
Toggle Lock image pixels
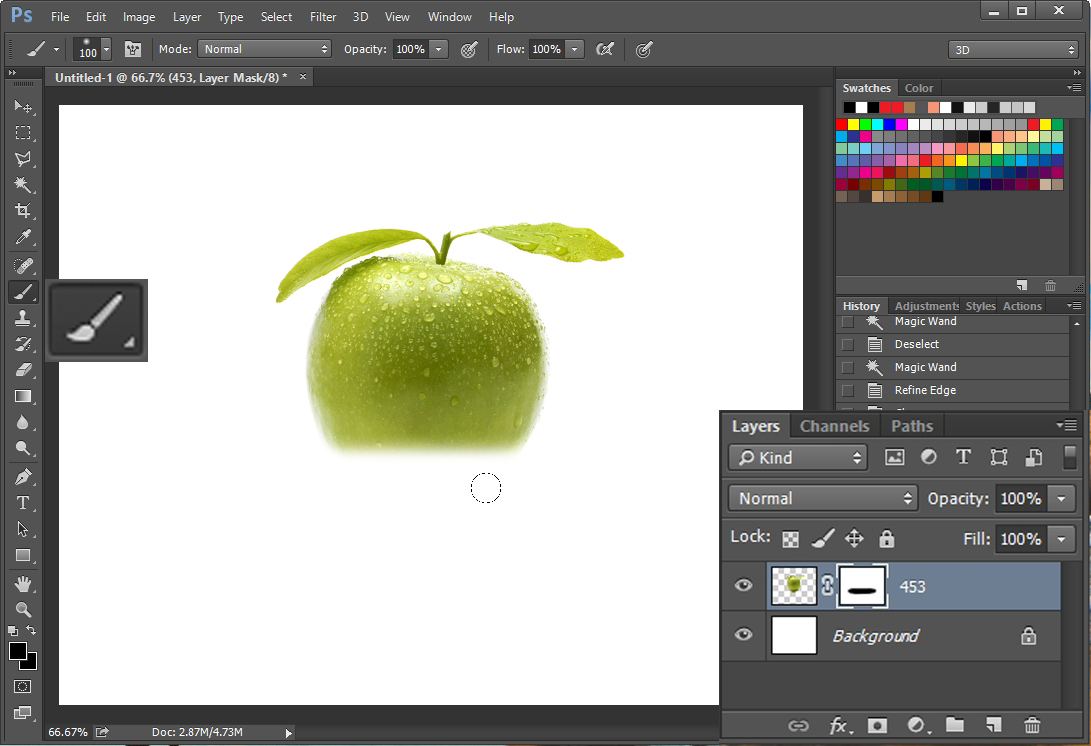pos(822,538)
